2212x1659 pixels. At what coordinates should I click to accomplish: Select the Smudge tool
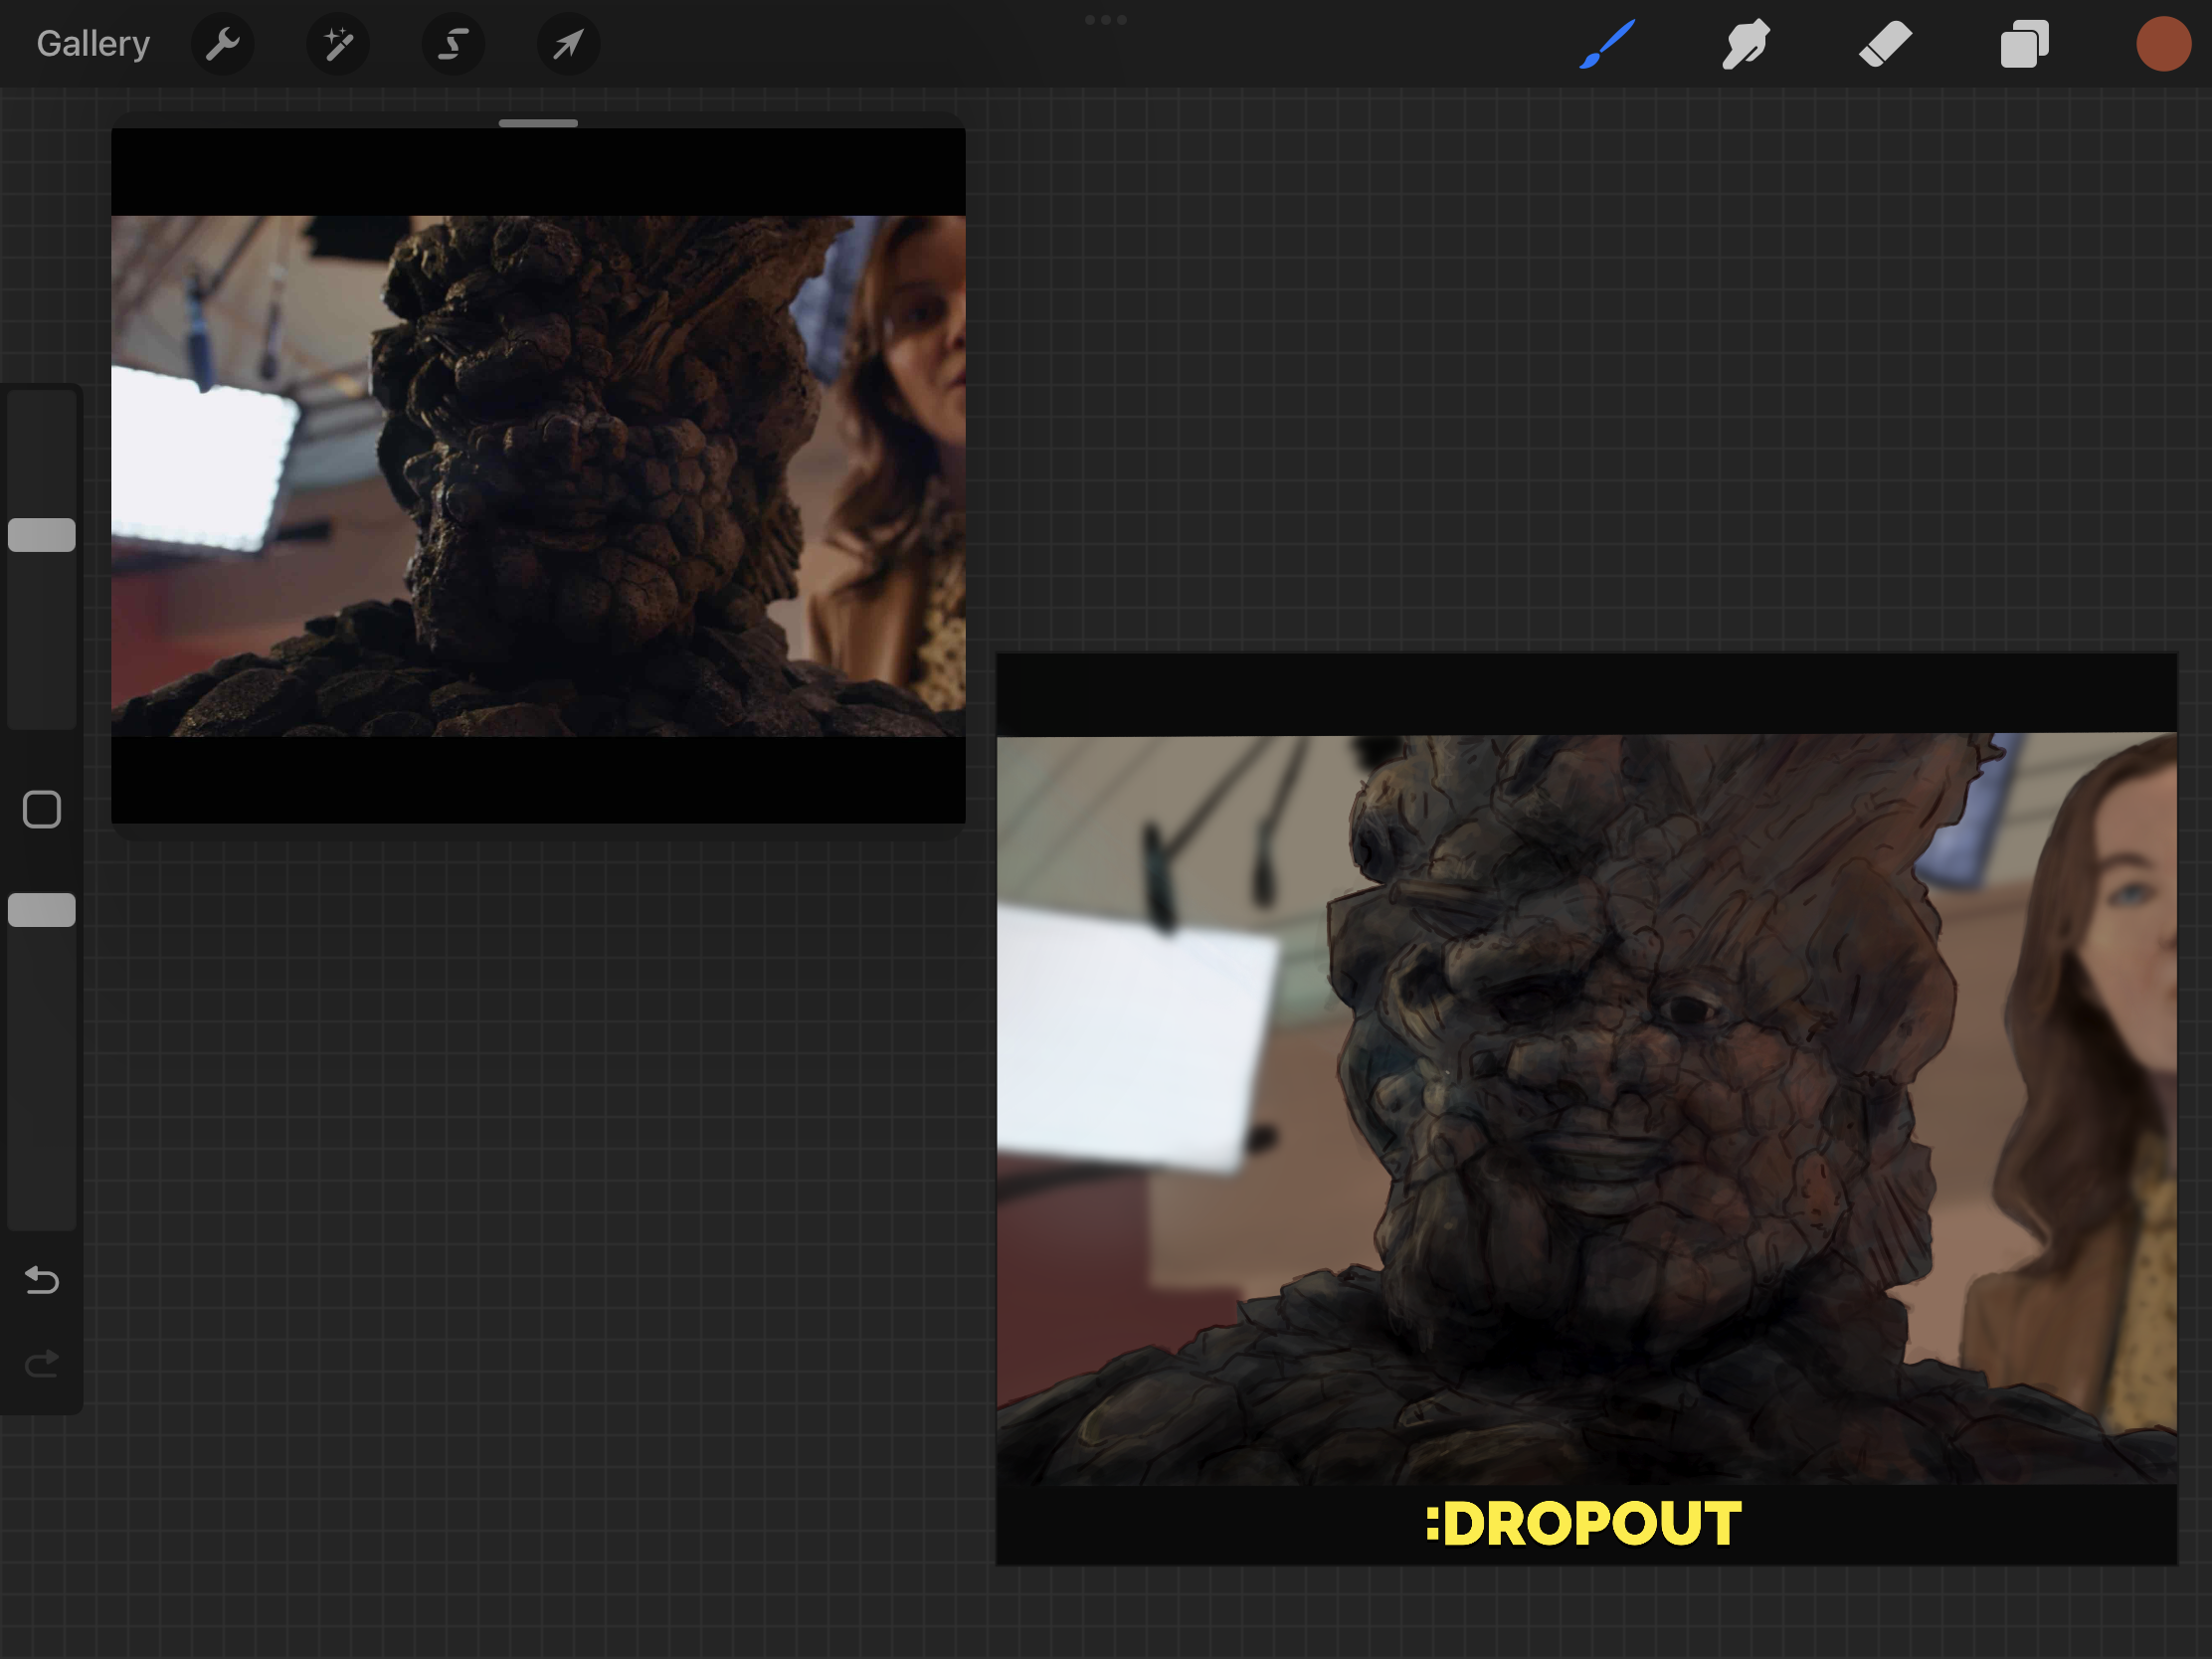coord(1746,44)
